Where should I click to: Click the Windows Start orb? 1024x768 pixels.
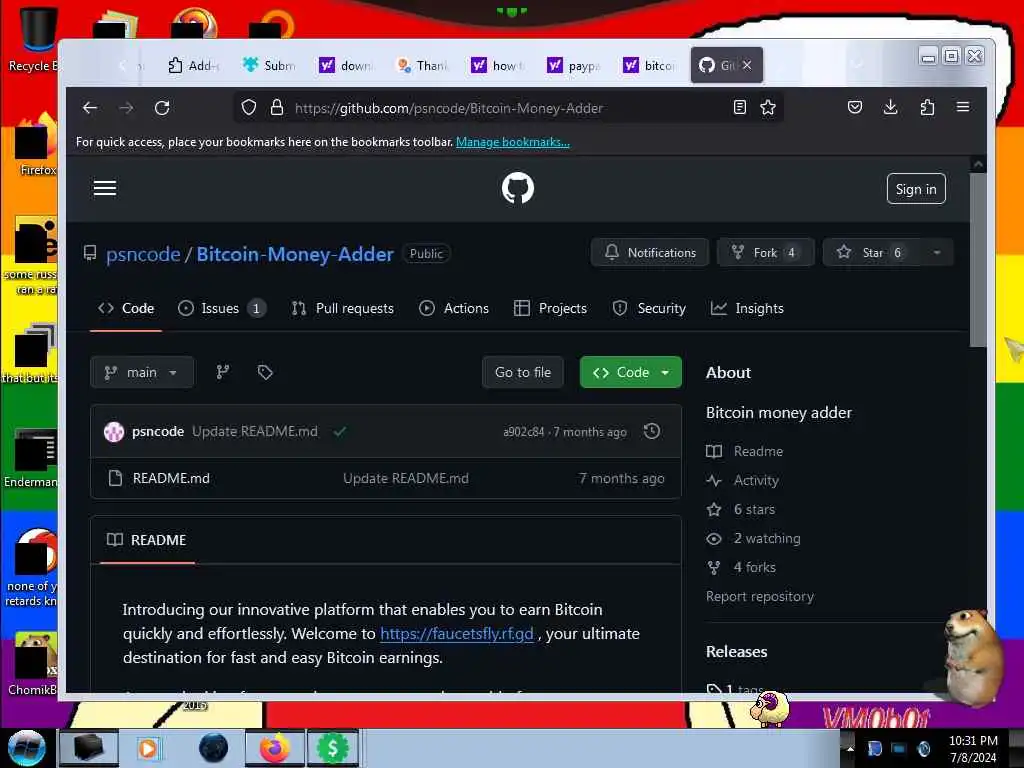[26, 748]
